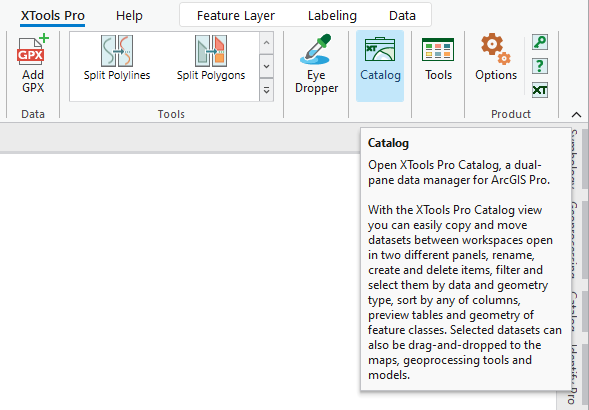Image resolution: width=589 pixels, height=410 pixels.
Task: Select the Split Polylines tool
Action: click(x=117, y=58)
